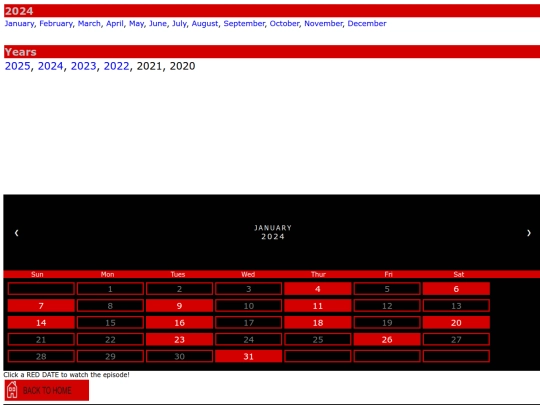Viewport: 540px width, 405px height.
Task: Select year 2022 link
Action: (x=116, y=66)
